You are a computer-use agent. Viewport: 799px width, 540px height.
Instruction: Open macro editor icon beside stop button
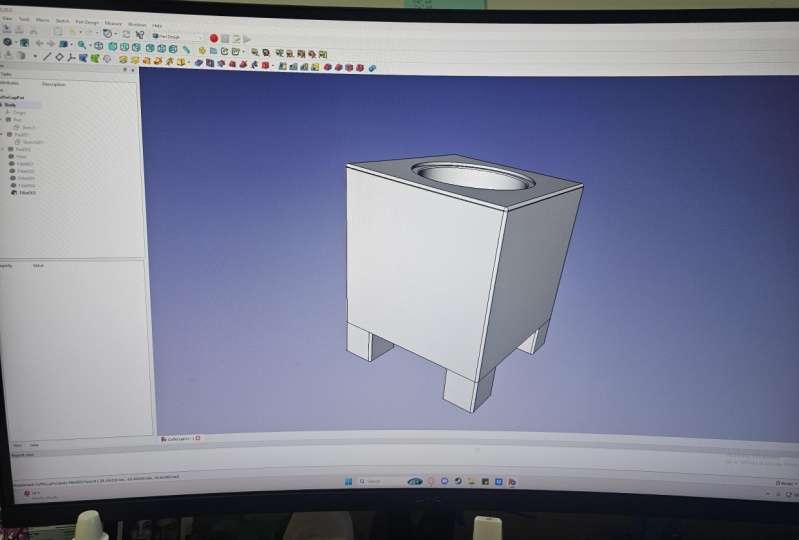coord(236,39)
